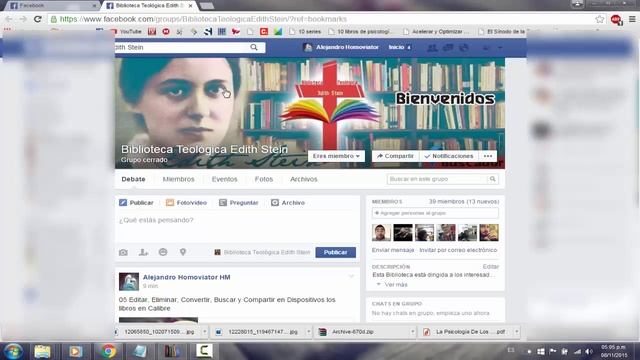
Task: Open the Calibre books icon in taskbar
Action: click(172, 351)
